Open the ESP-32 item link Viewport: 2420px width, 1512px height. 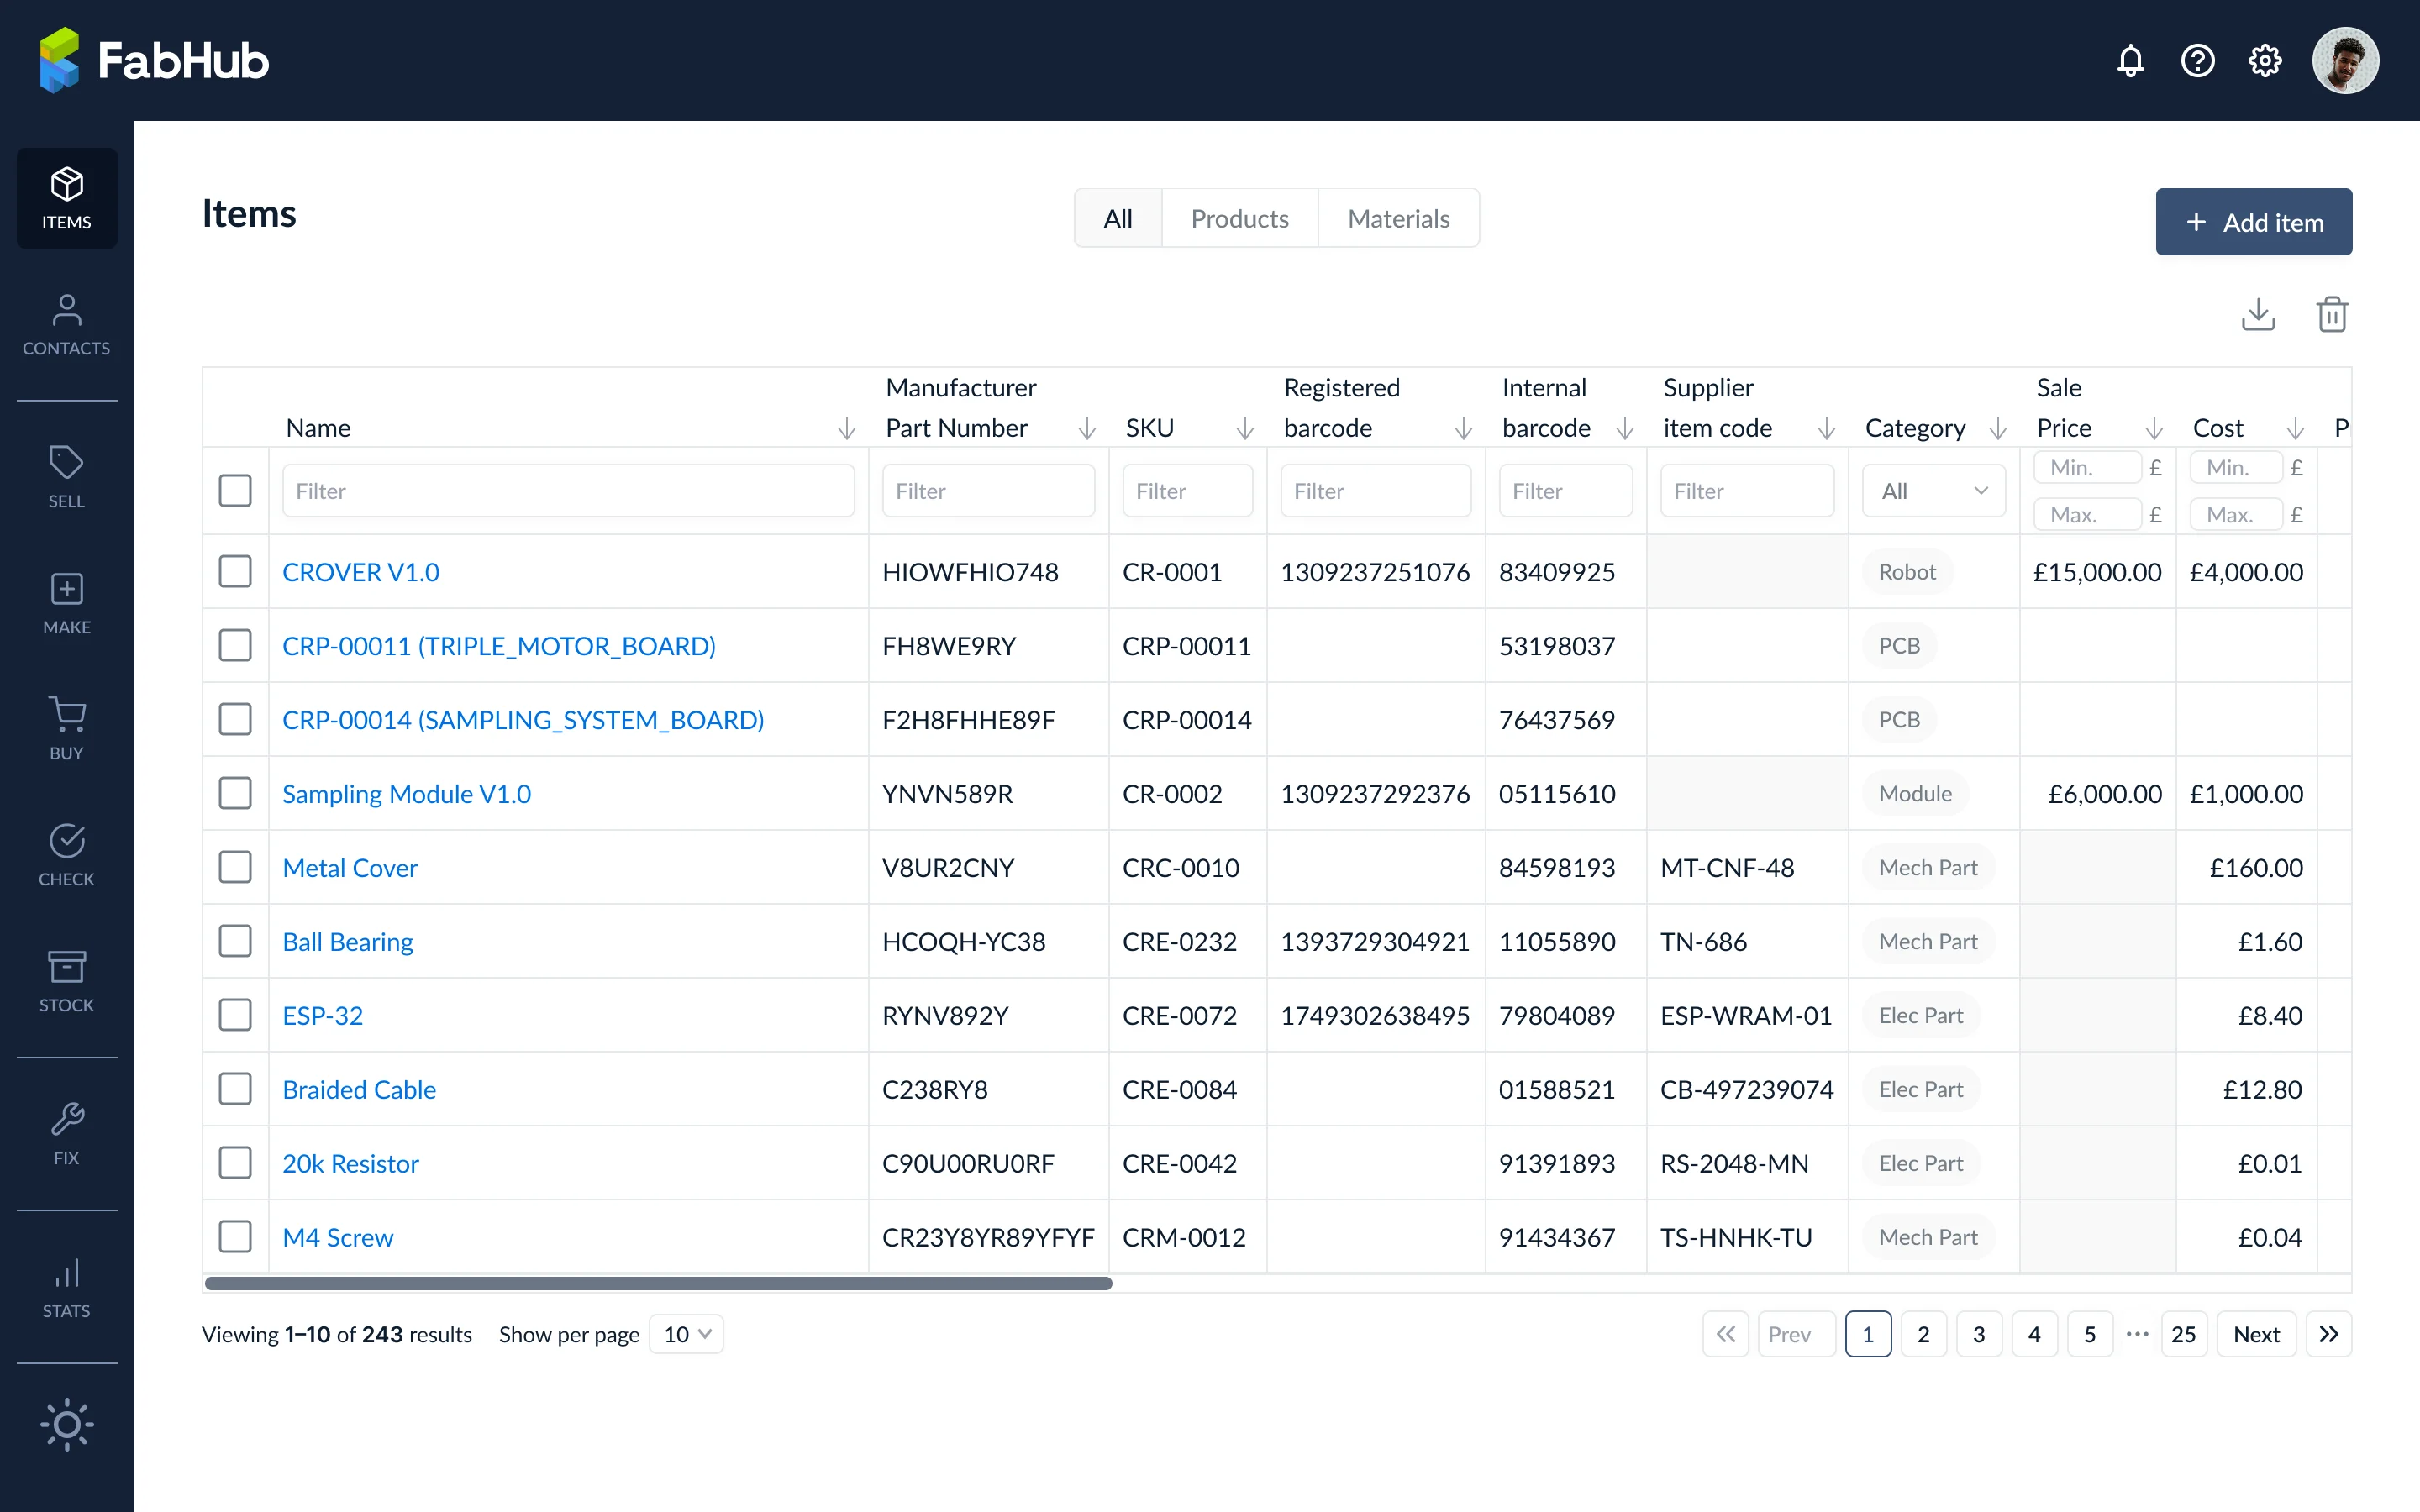(x=323, y=1015)
